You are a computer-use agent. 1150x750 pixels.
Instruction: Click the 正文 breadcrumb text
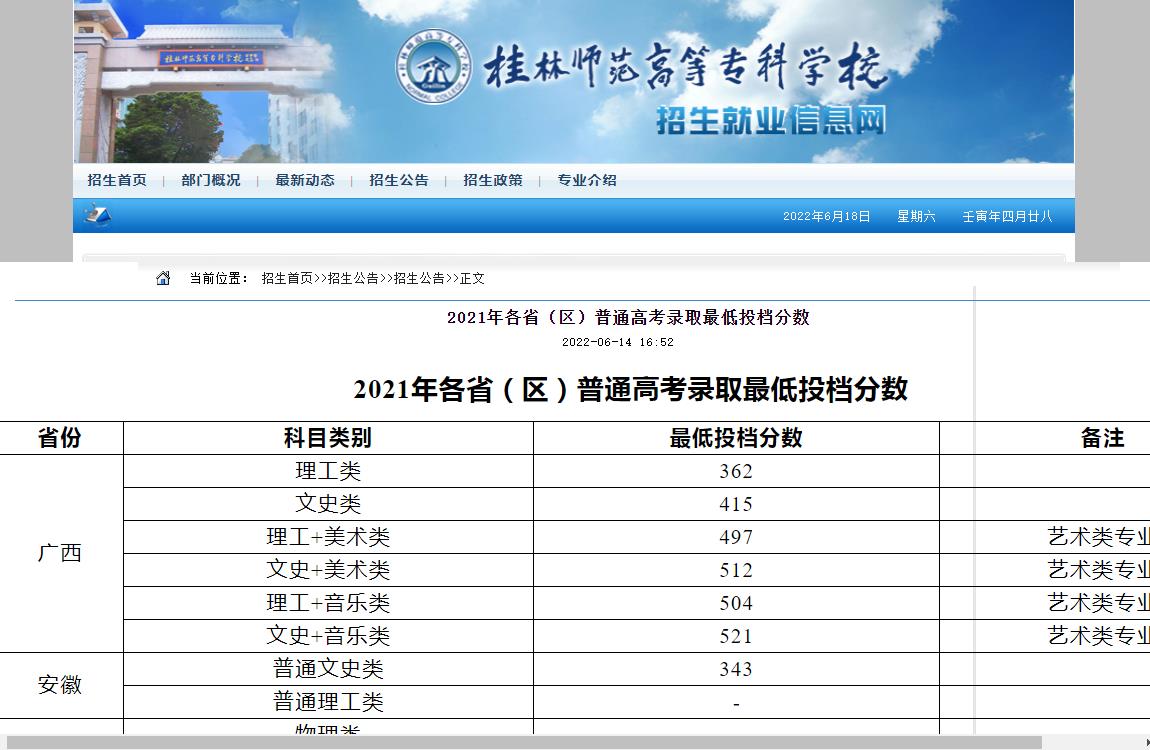pyautogui.click(x=472, y=279)
